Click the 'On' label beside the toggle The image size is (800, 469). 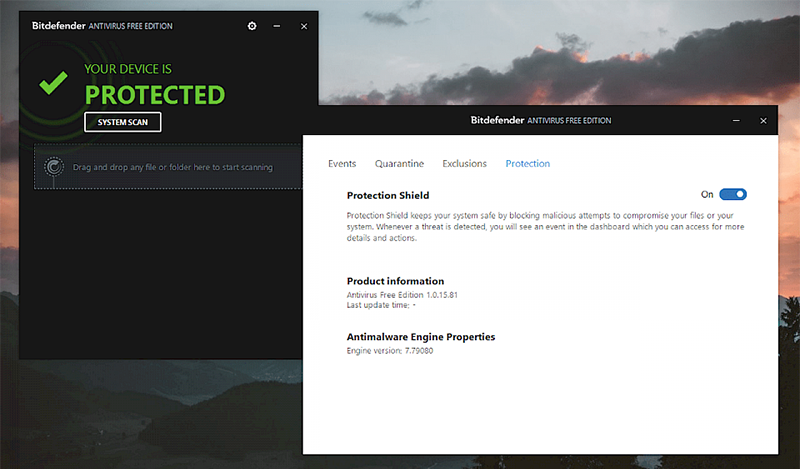(707, 195)
